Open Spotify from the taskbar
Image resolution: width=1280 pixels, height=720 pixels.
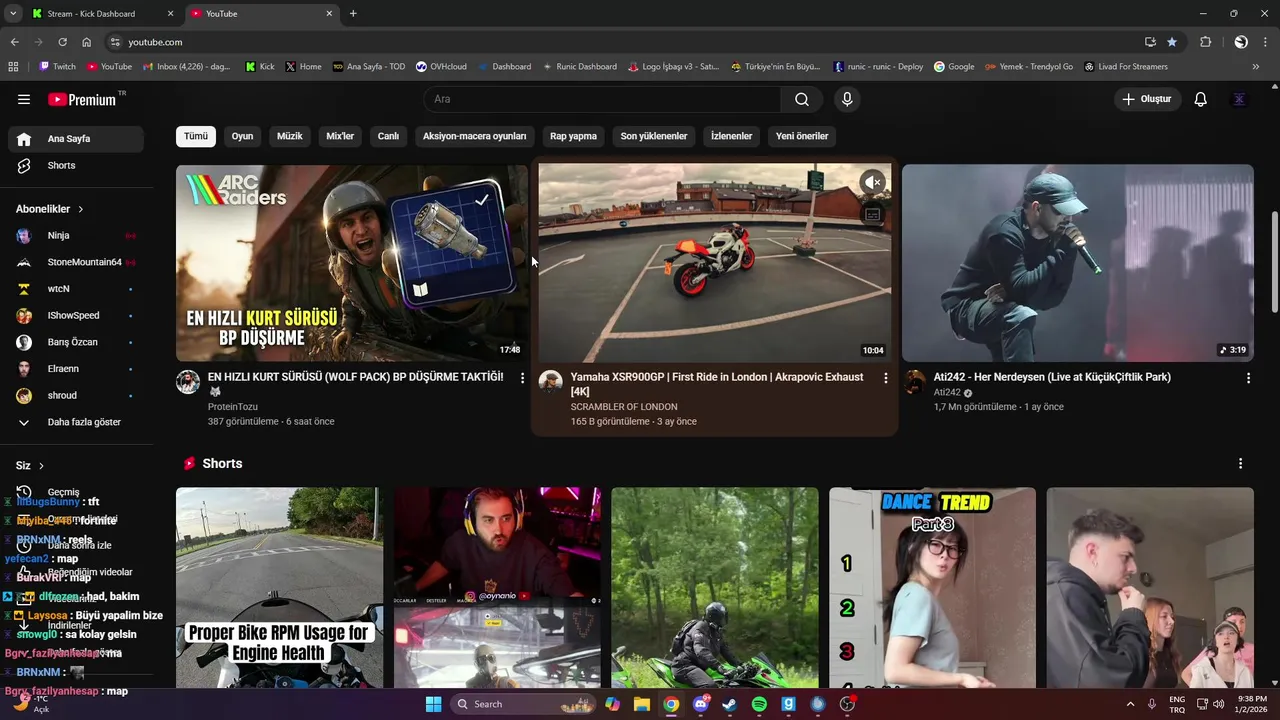click(x=759, y=704)
